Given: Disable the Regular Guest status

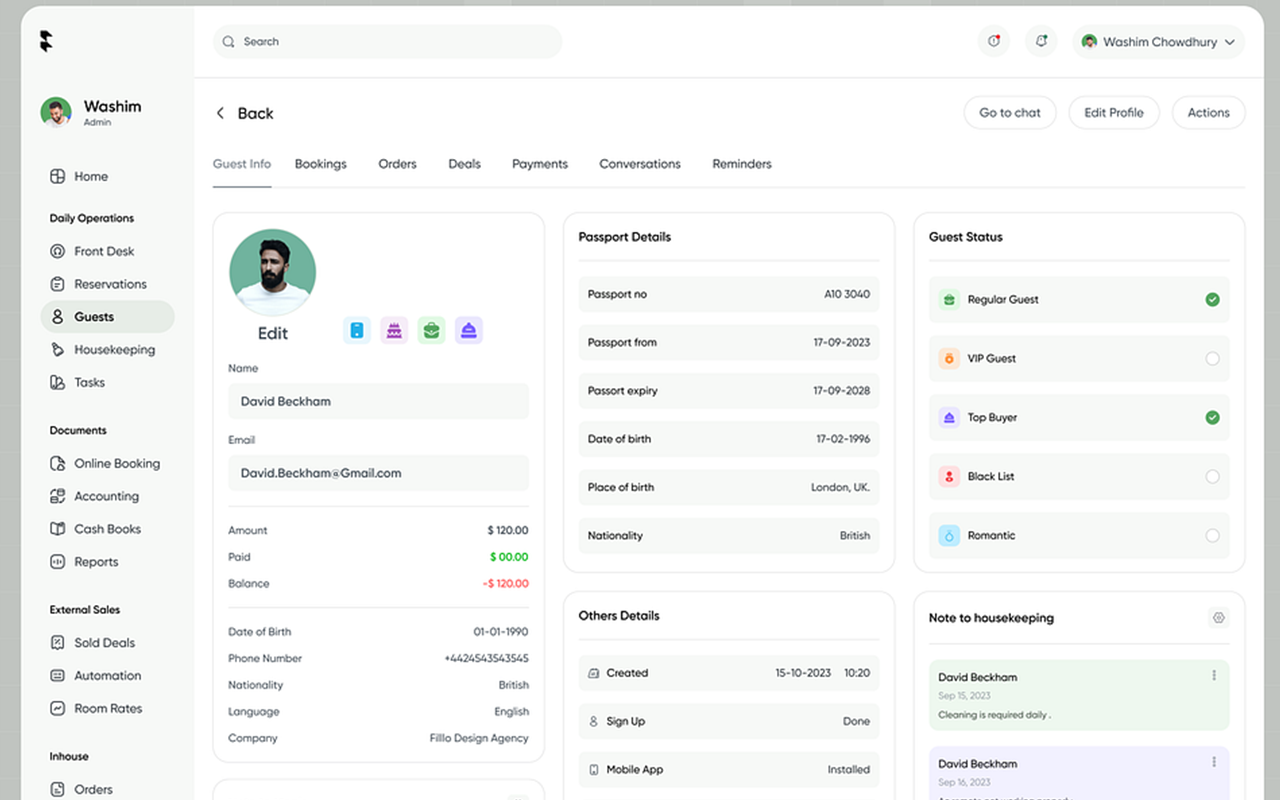Looking at the screenshot, I should click(x=1212, y=299).
